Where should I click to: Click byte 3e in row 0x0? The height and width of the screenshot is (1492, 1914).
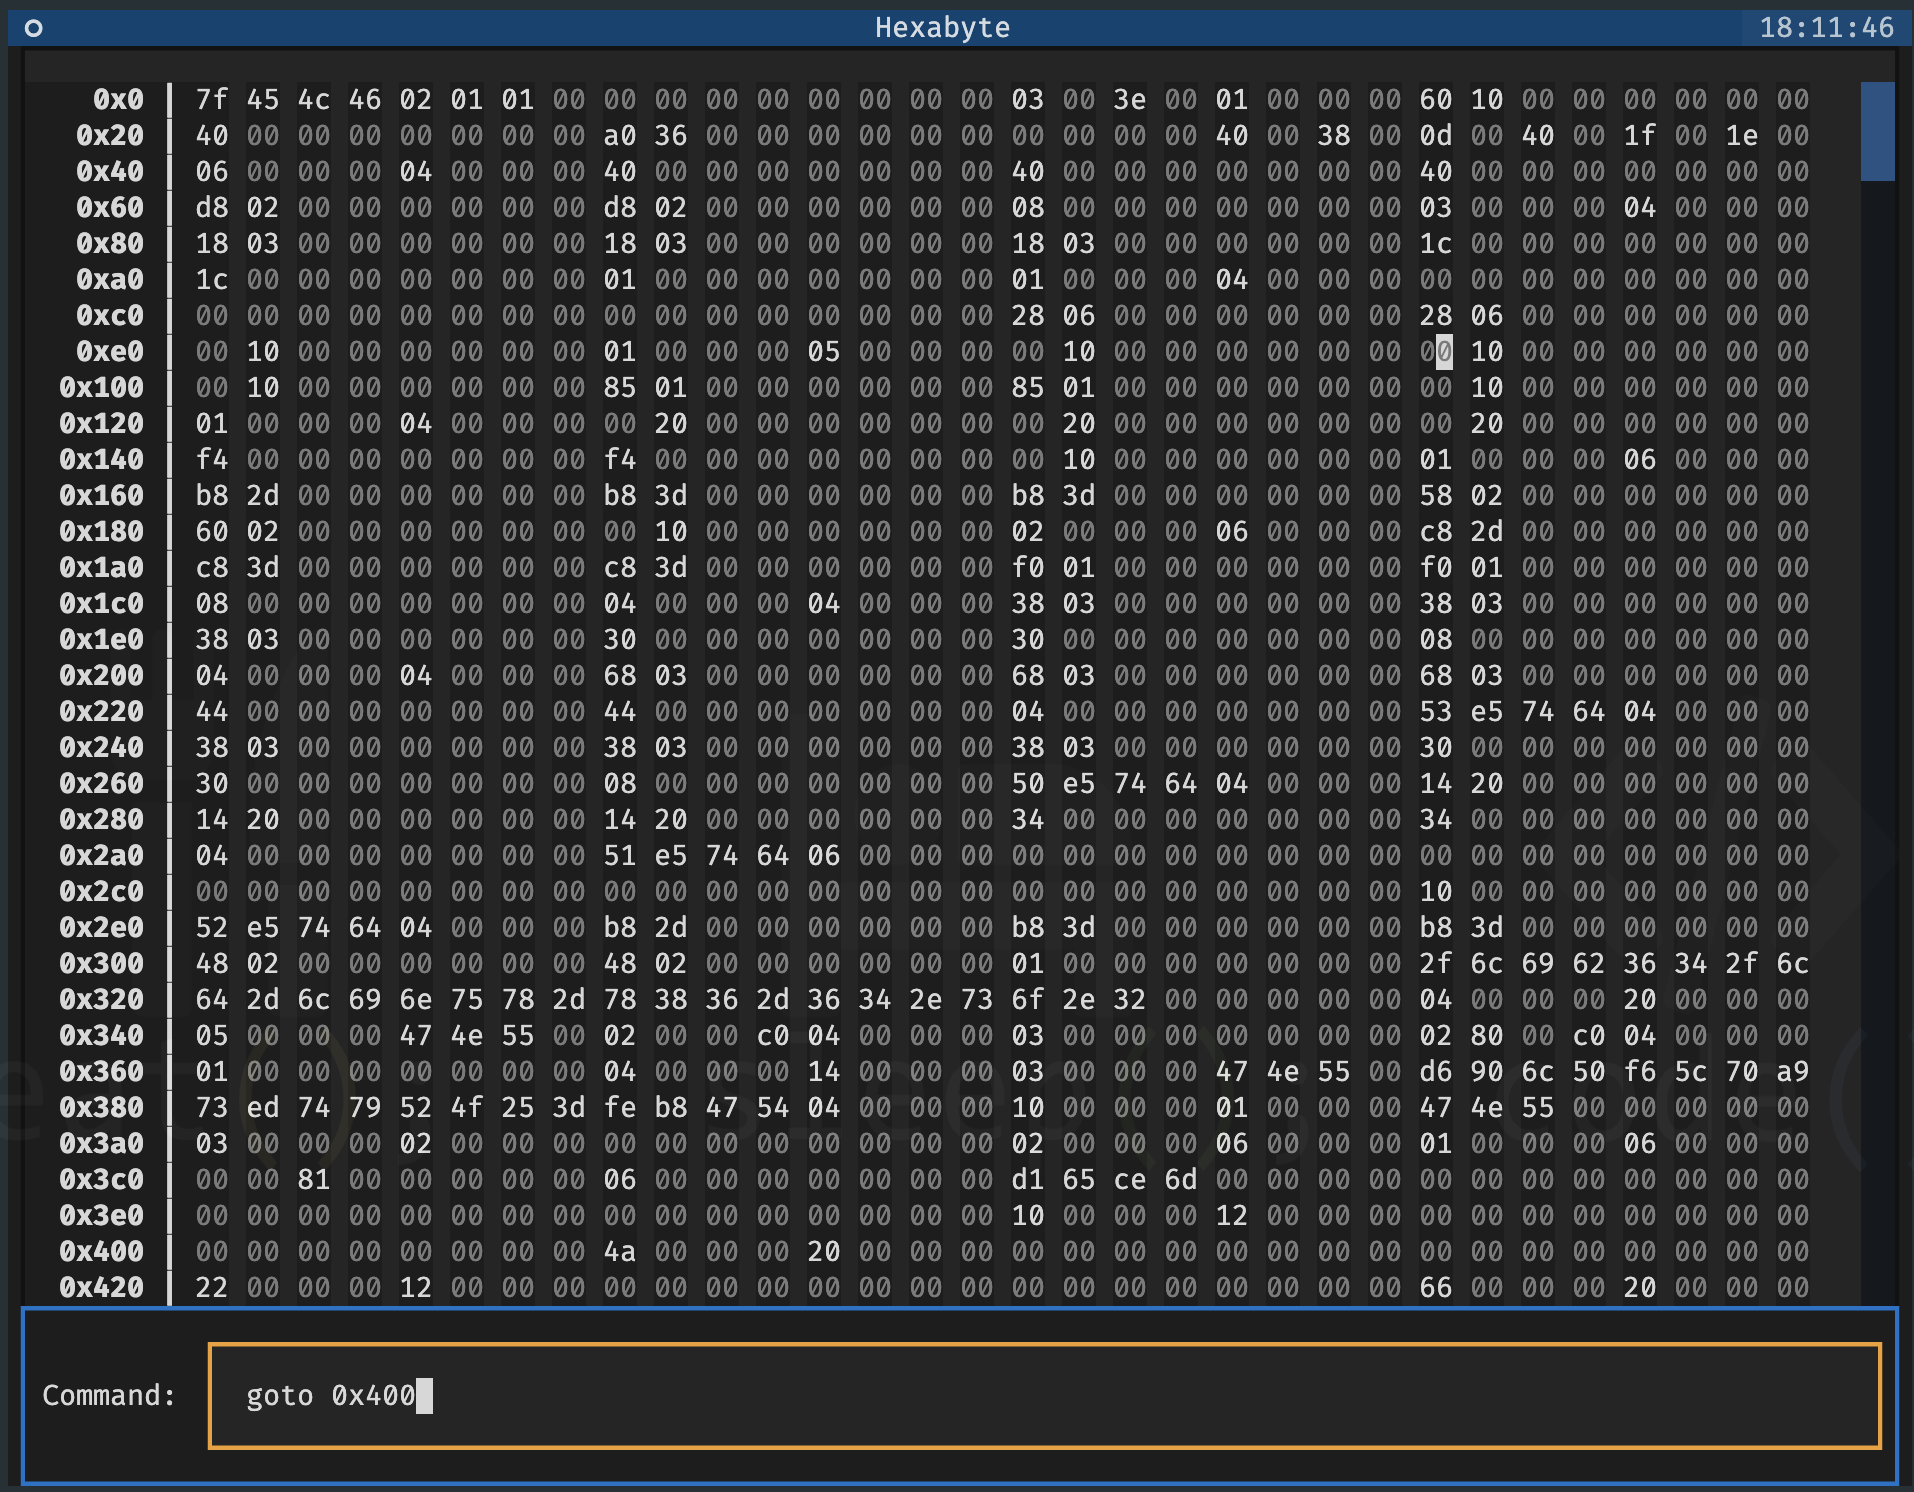pyautogui.click(x=1130, y=99)
